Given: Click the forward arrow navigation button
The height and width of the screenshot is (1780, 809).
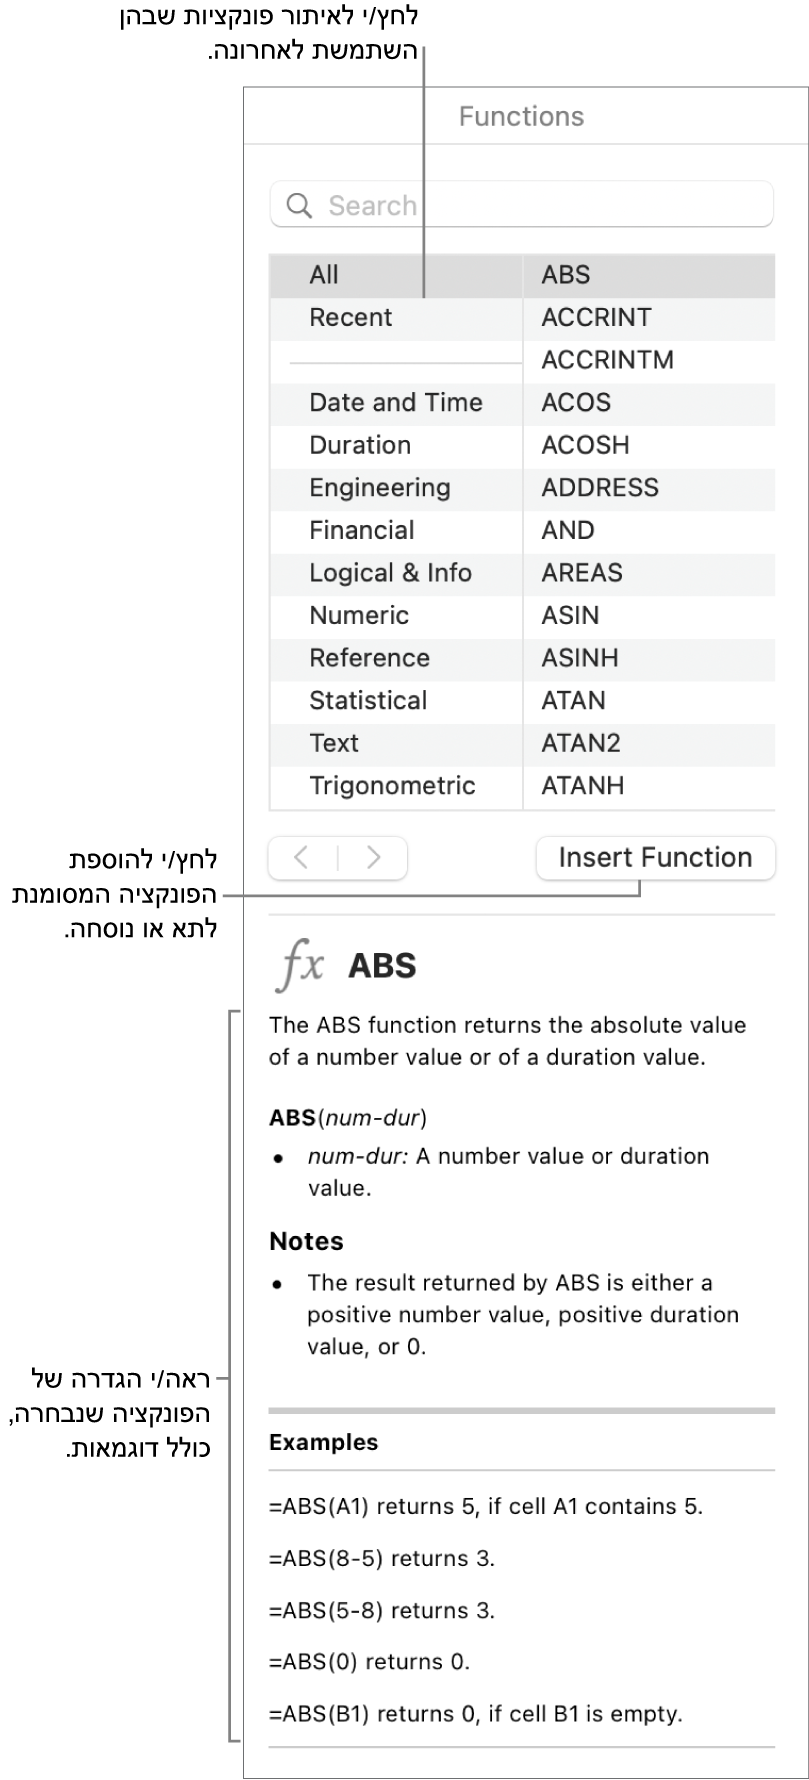Looking at the screenshot, I should coord(374,858).
